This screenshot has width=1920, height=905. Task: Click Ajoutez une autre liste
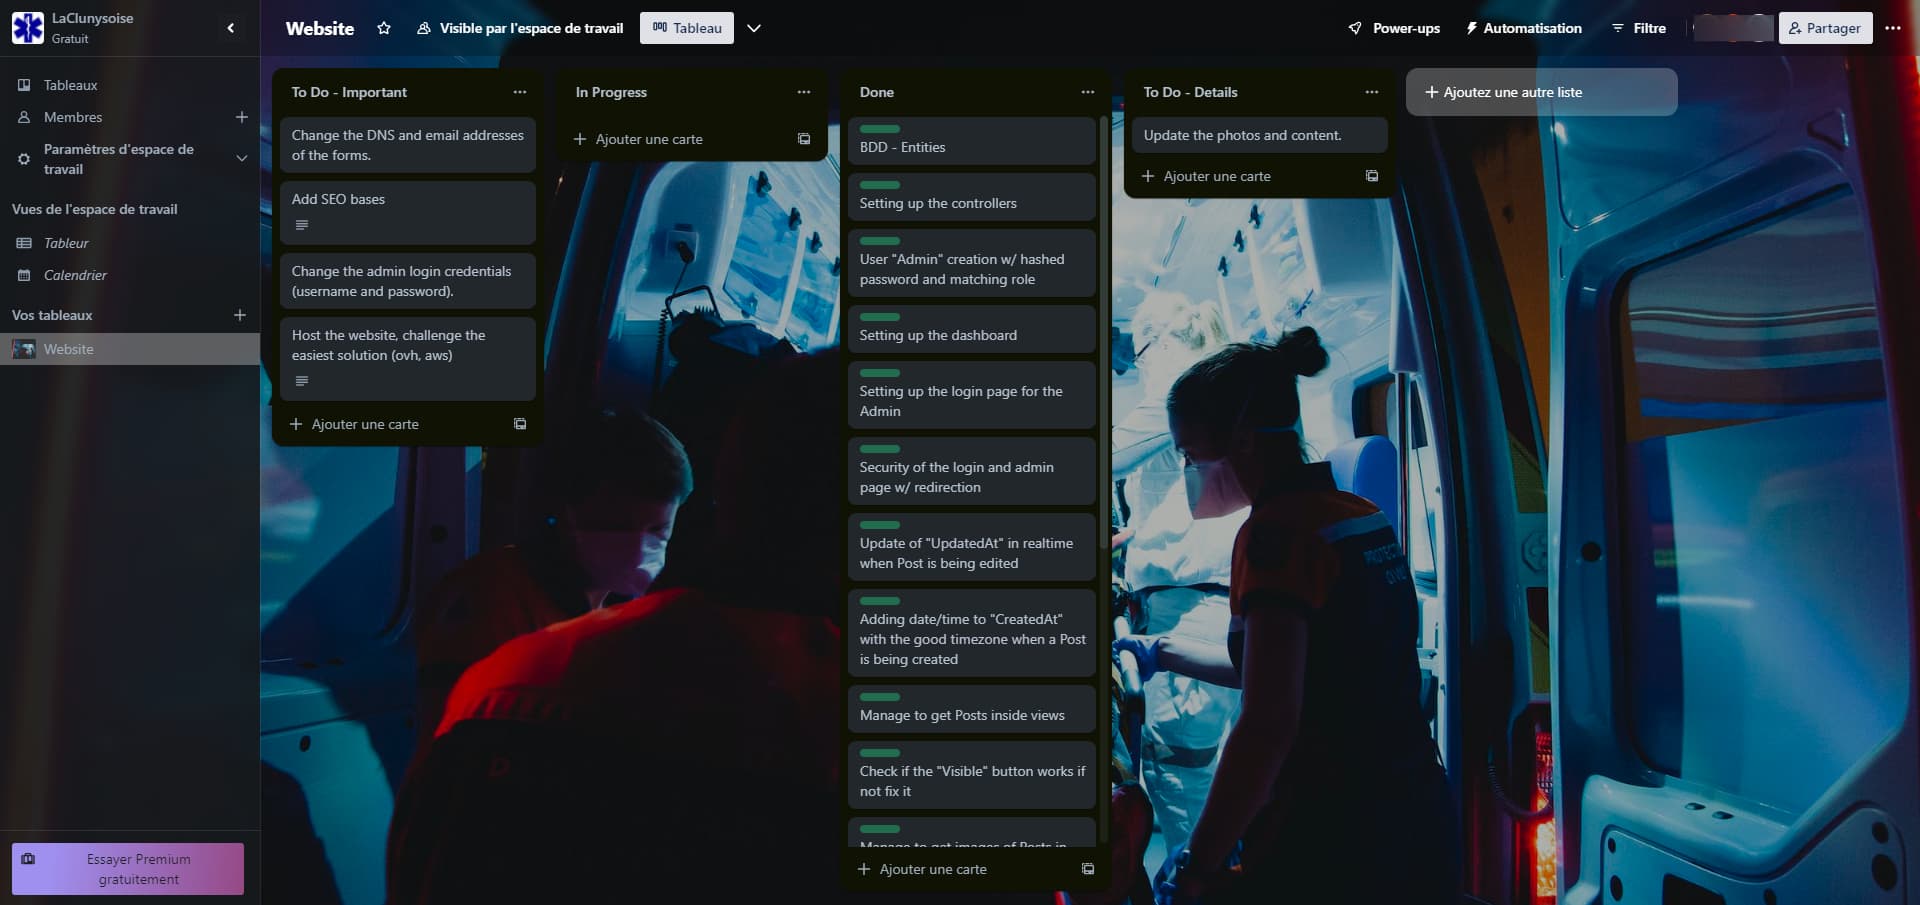pyautogui.click(x=1541, y=92)
